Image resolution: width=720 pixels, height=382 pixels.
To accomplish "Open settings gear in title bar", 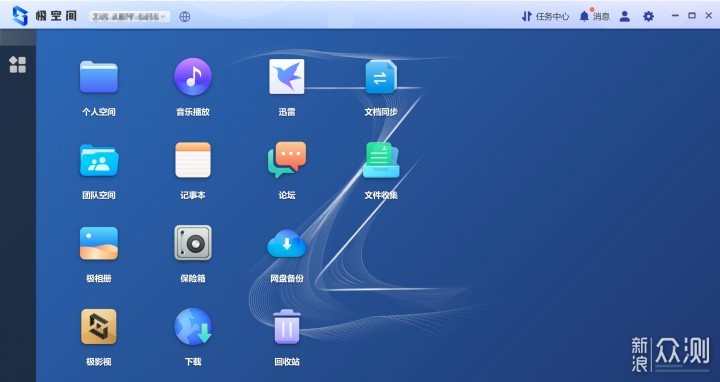I will pos(648,17).
